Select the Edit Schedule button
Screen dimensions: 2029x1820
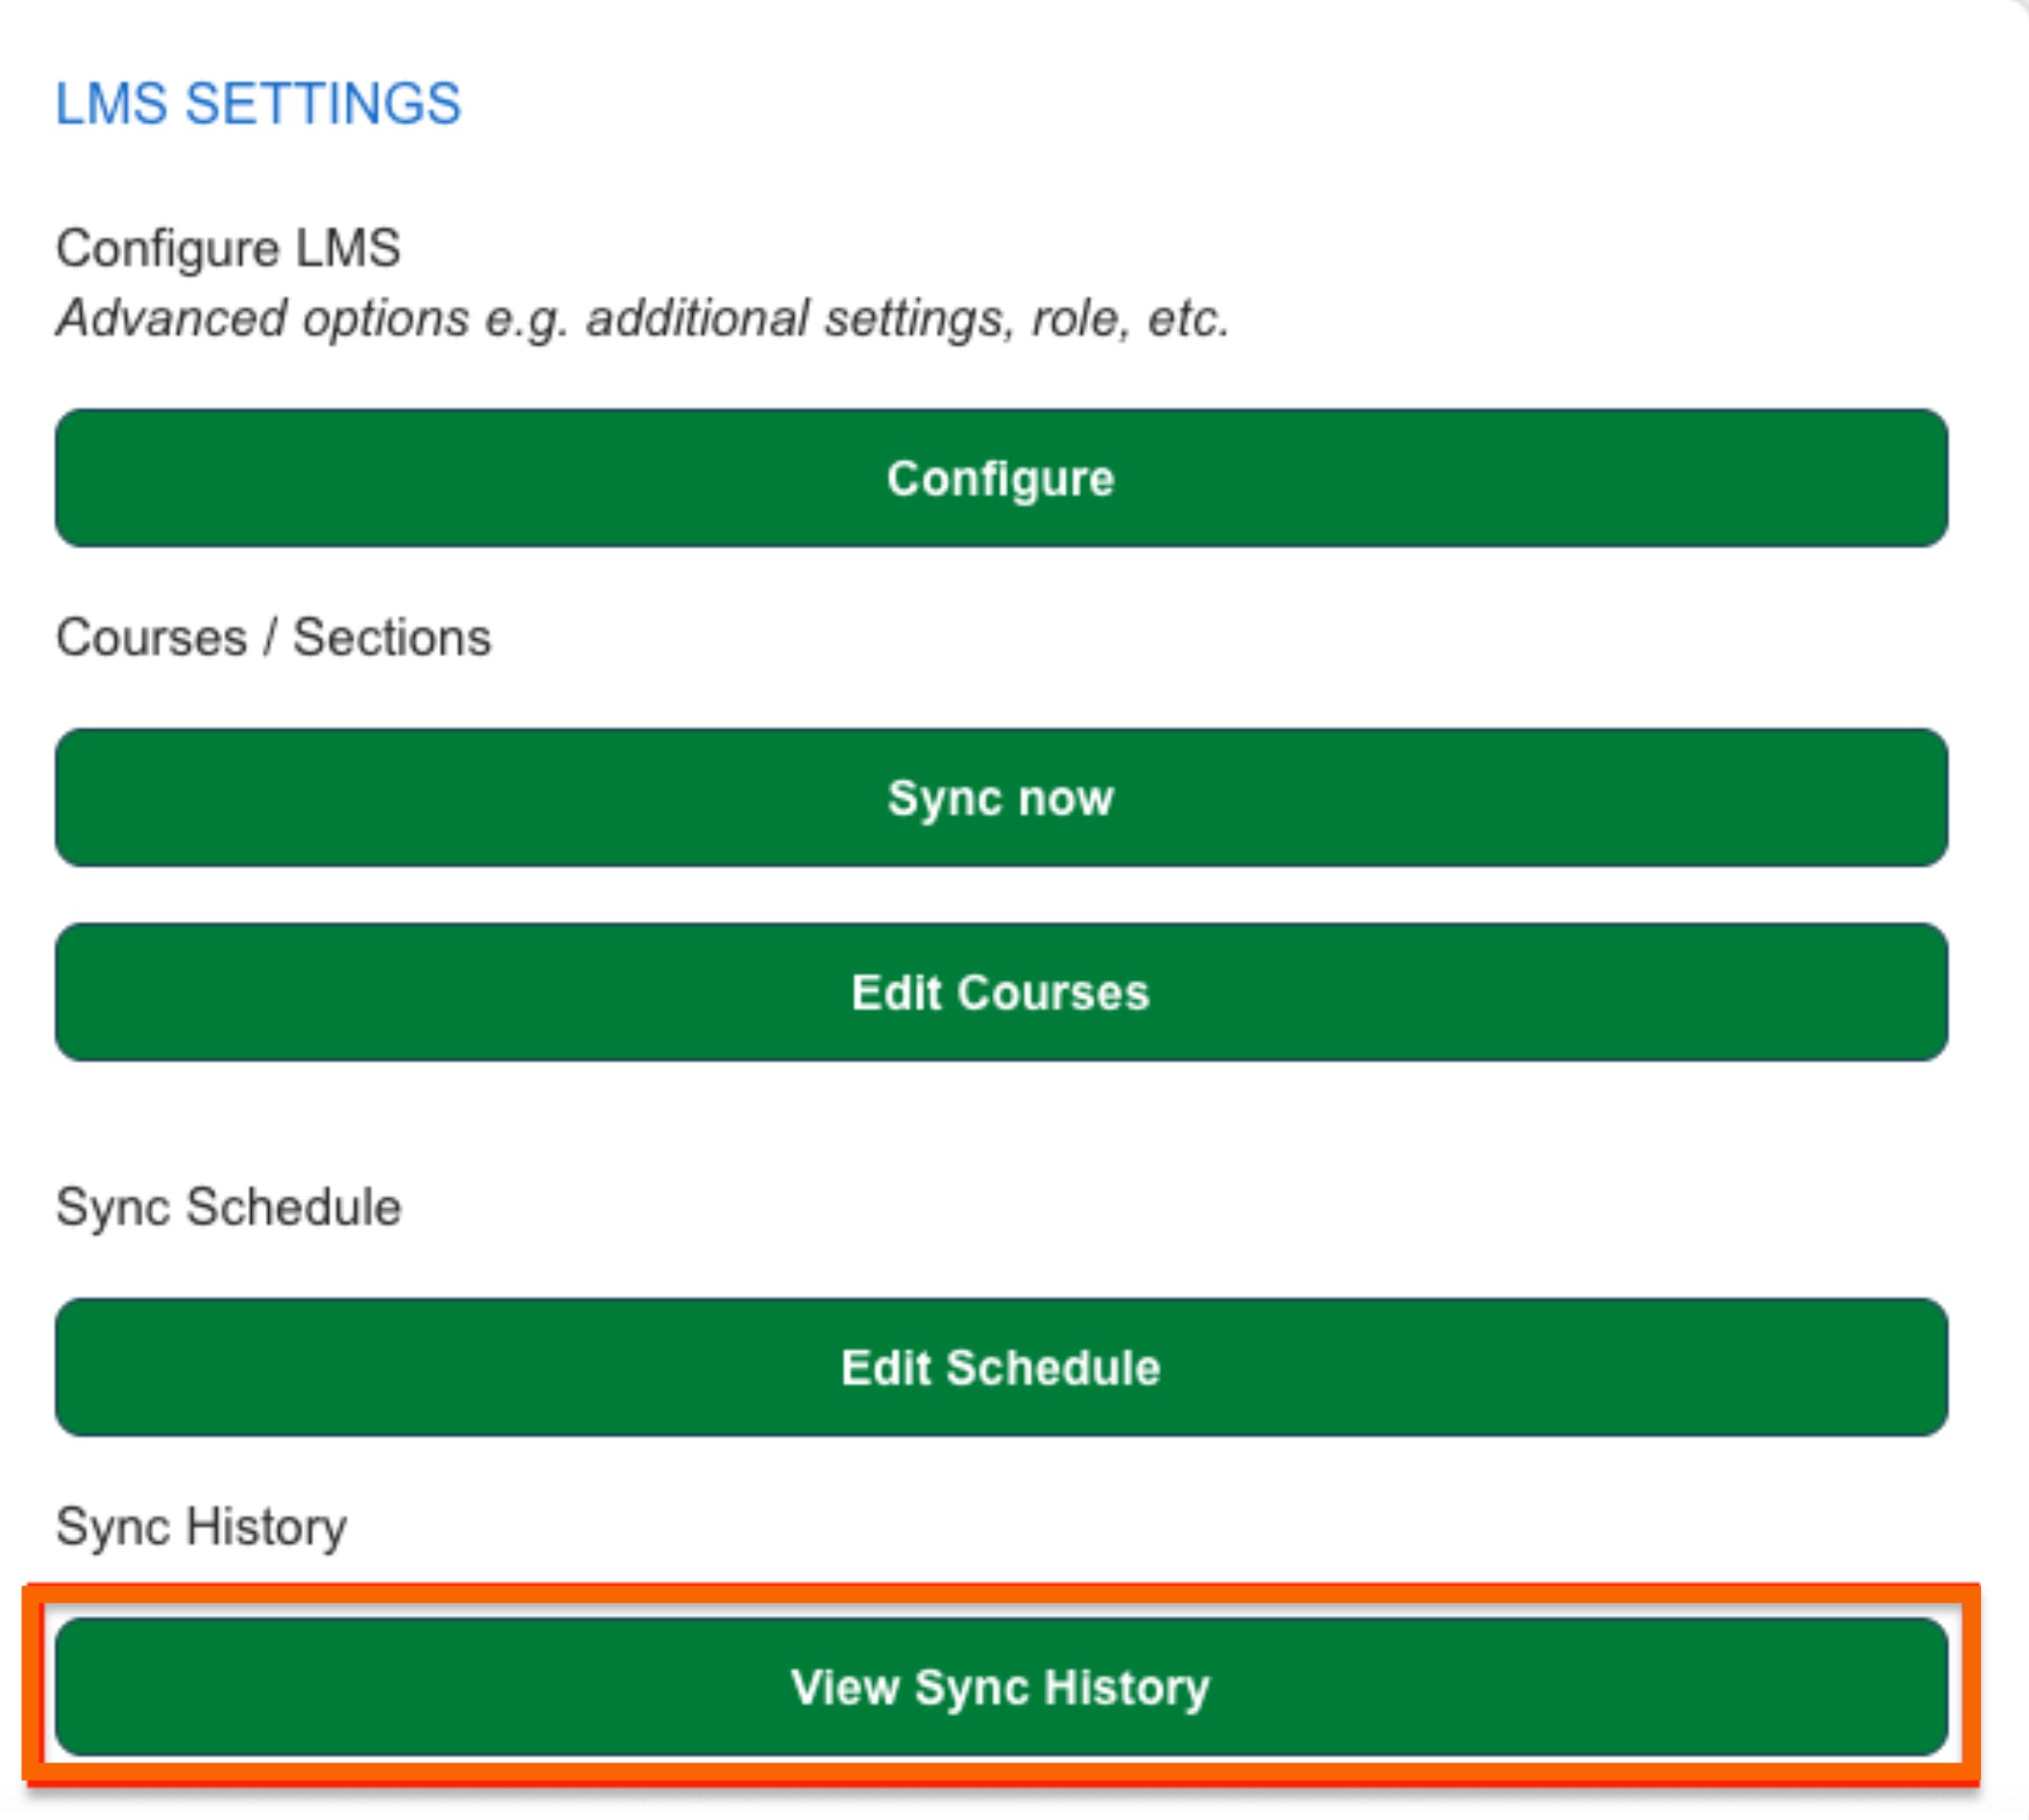1001,1367
